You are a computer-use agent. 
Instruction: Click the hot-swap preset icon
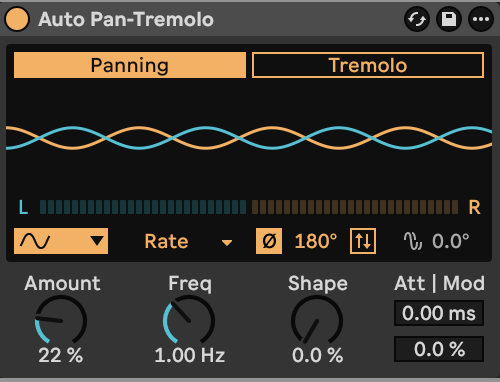click(417, 19)
